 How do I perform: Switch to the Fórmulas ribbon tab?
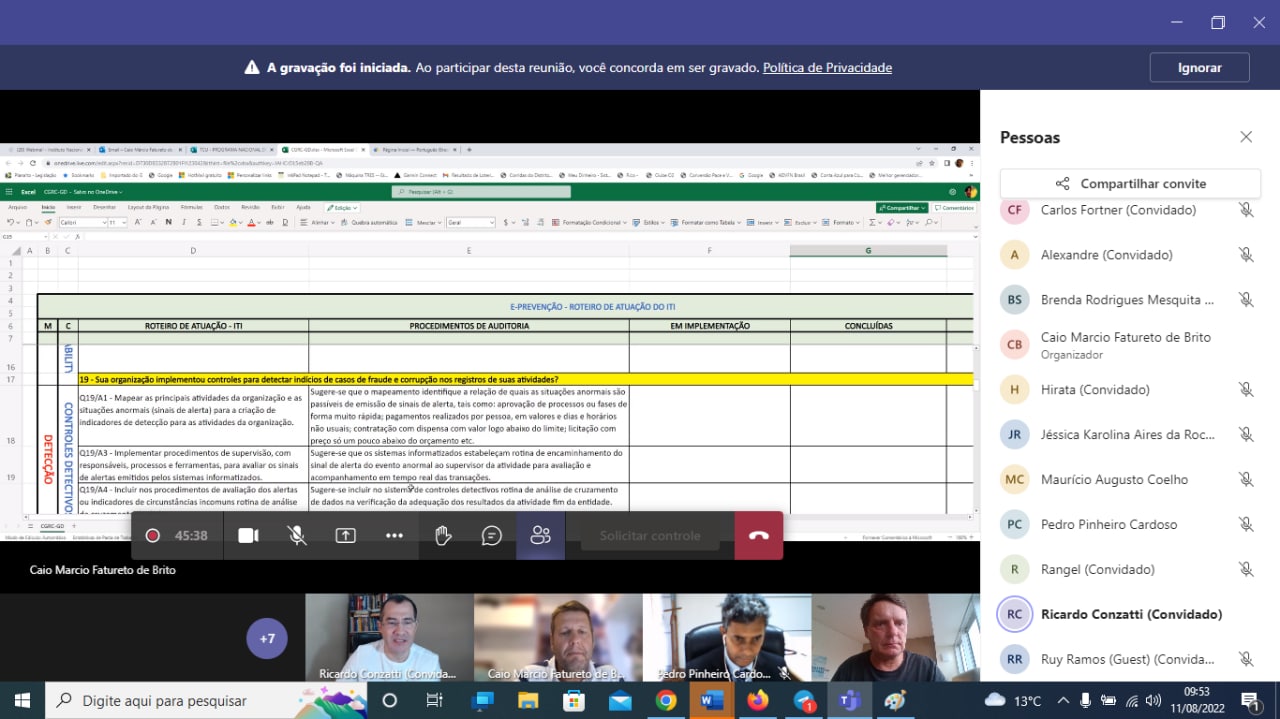[190, 207]
